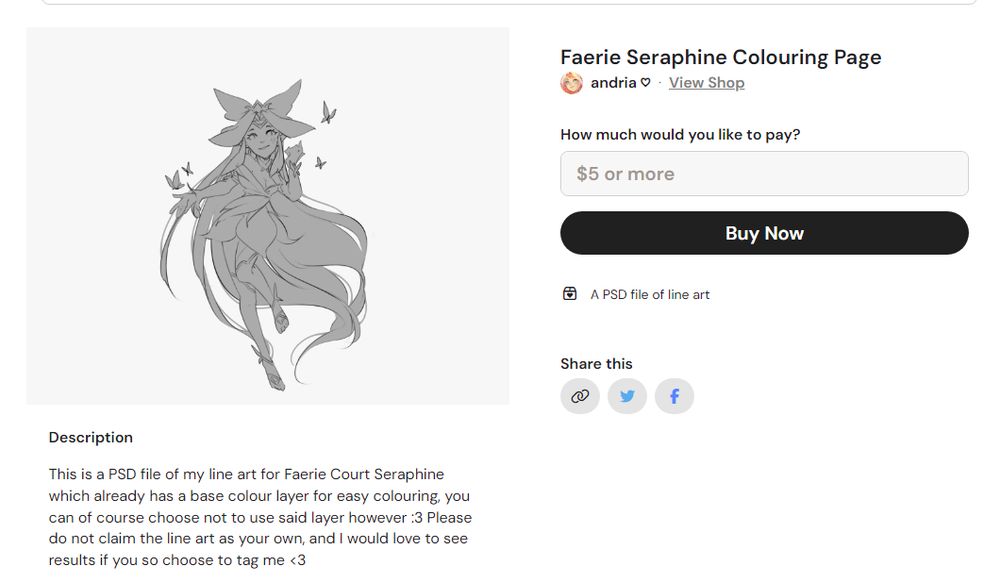Click 'How much would you like to pay?' label
Screen dimensions: 1000x582
pos(680,134)
